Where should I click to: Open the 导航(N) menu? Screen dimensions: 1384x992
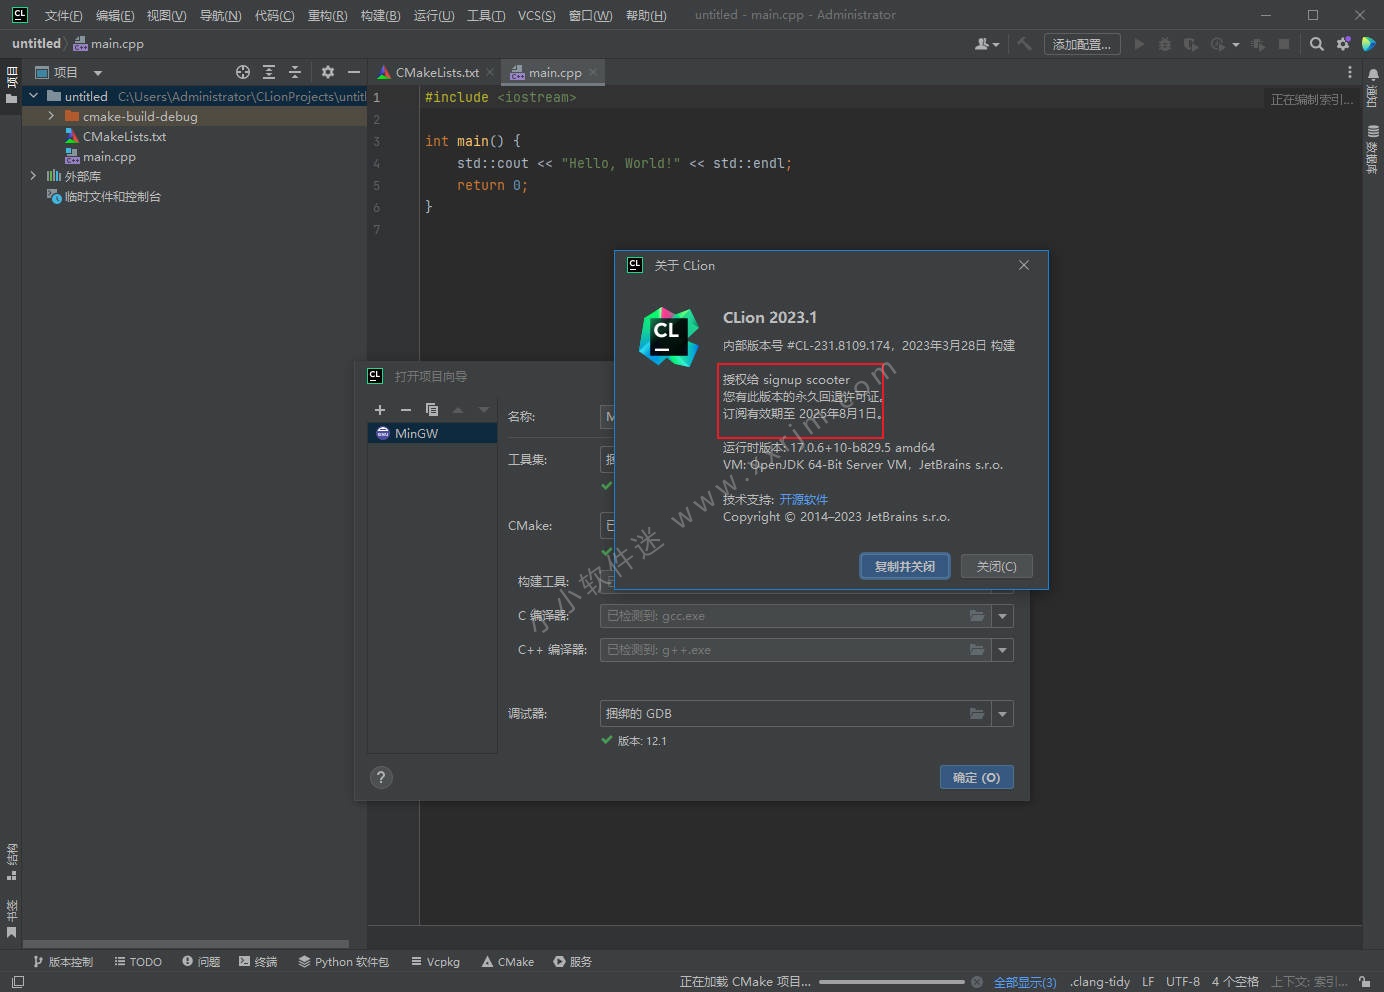pos(220,15)
